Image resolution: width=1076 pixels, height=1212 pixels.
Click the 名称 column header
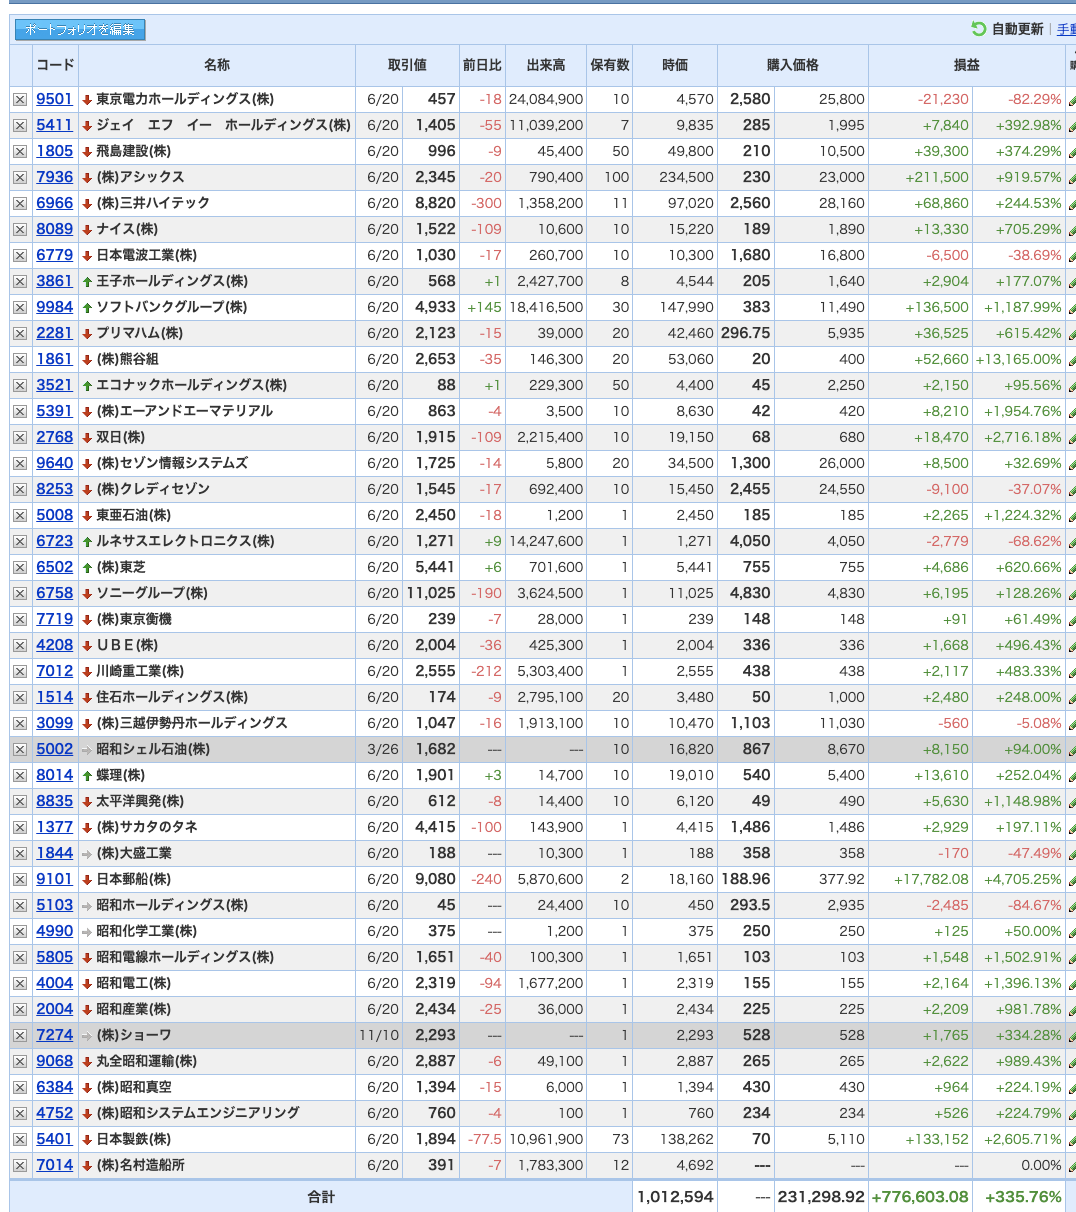tap(217, 65)
